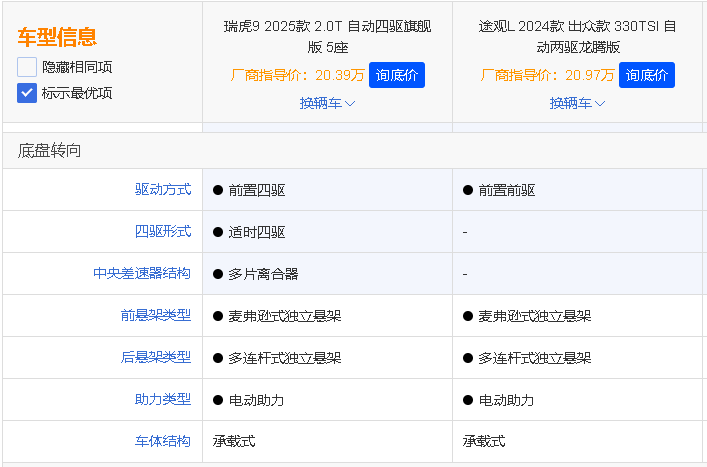Screen dimensions: 707x467
Task: Open the 中央差速器结构 parameter explanation
Action: 142,273
